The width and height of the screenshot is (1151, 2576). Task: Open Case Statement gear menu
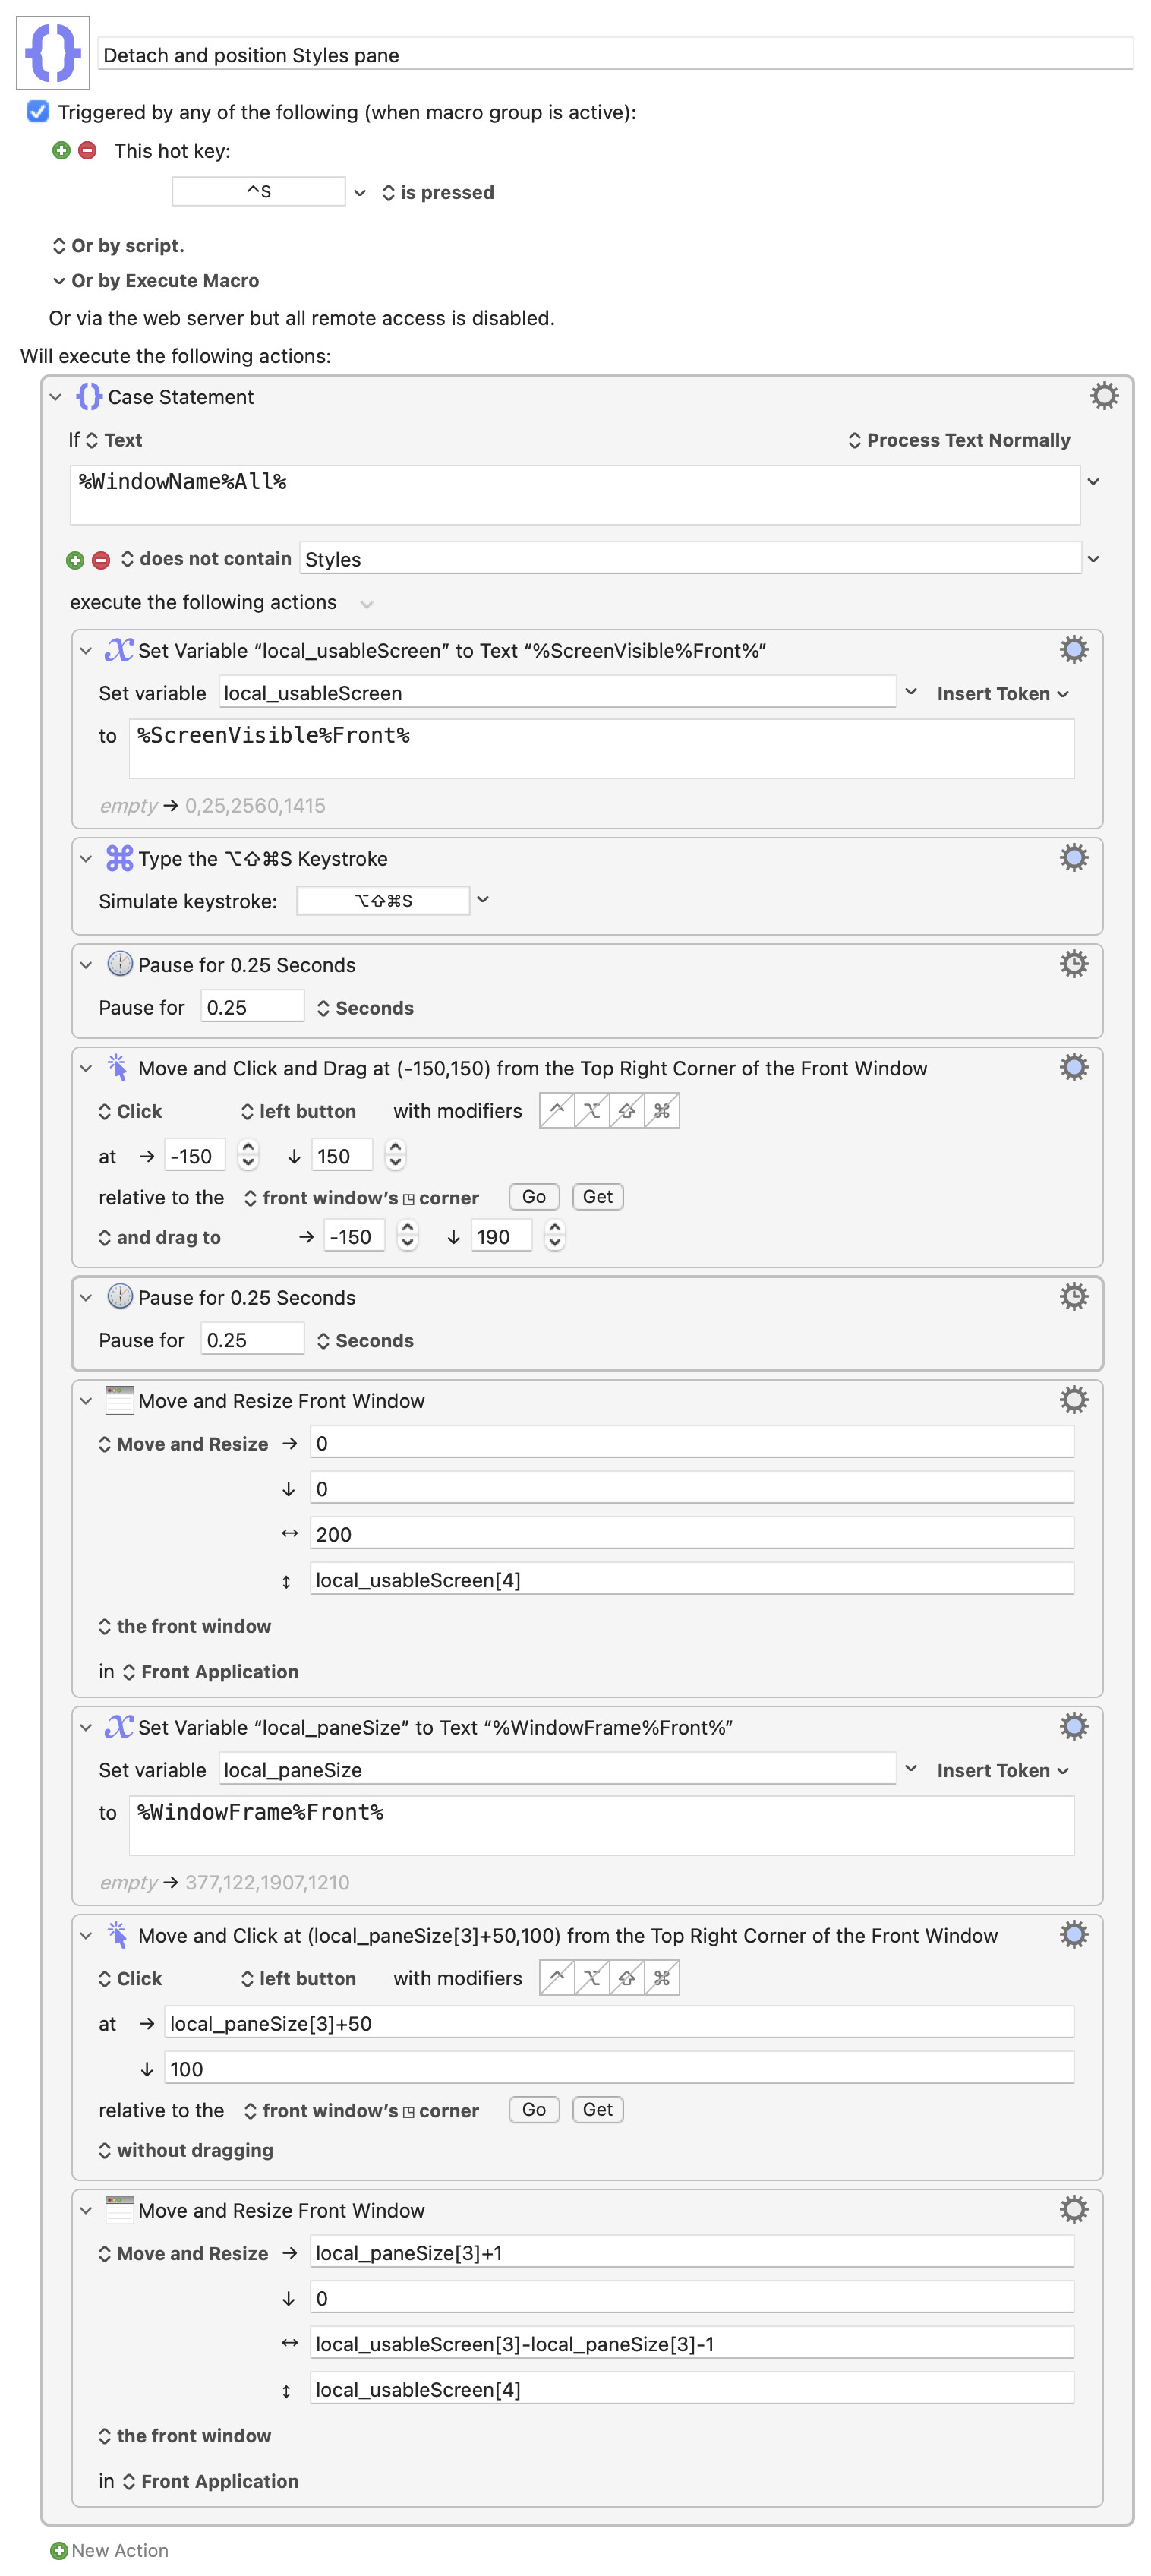point(1103,396)
